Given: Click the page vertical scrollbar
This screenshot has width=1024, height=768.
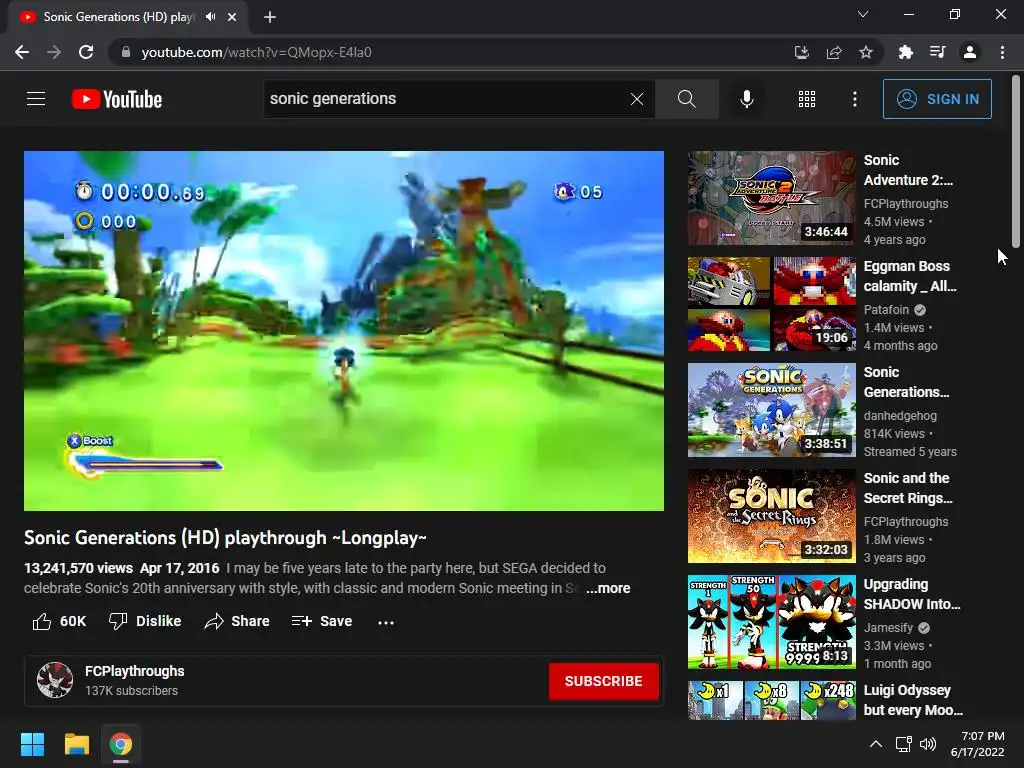Looking at the screenshot, I should click(x=1017, y=161).
